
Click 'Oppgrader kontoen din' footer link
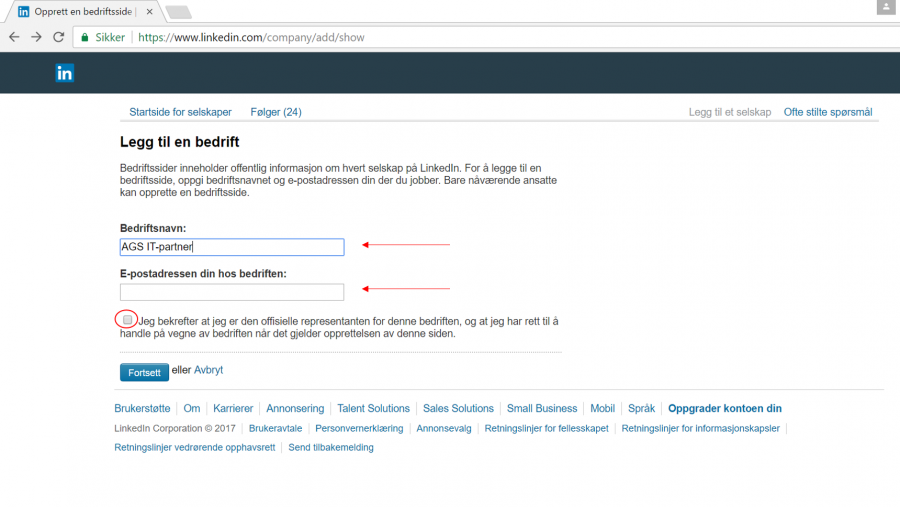tap(725, 408)
